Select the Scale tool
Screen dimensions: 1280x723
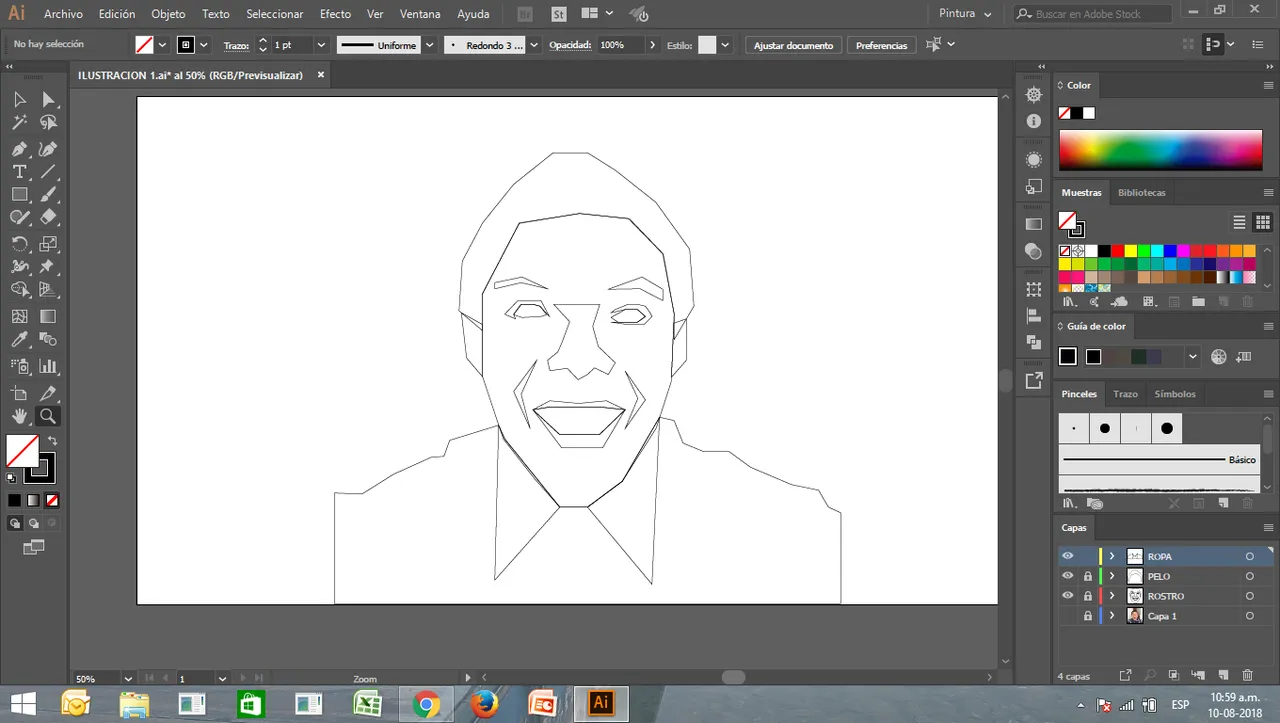pyautogui.click(x=48, y=243)
